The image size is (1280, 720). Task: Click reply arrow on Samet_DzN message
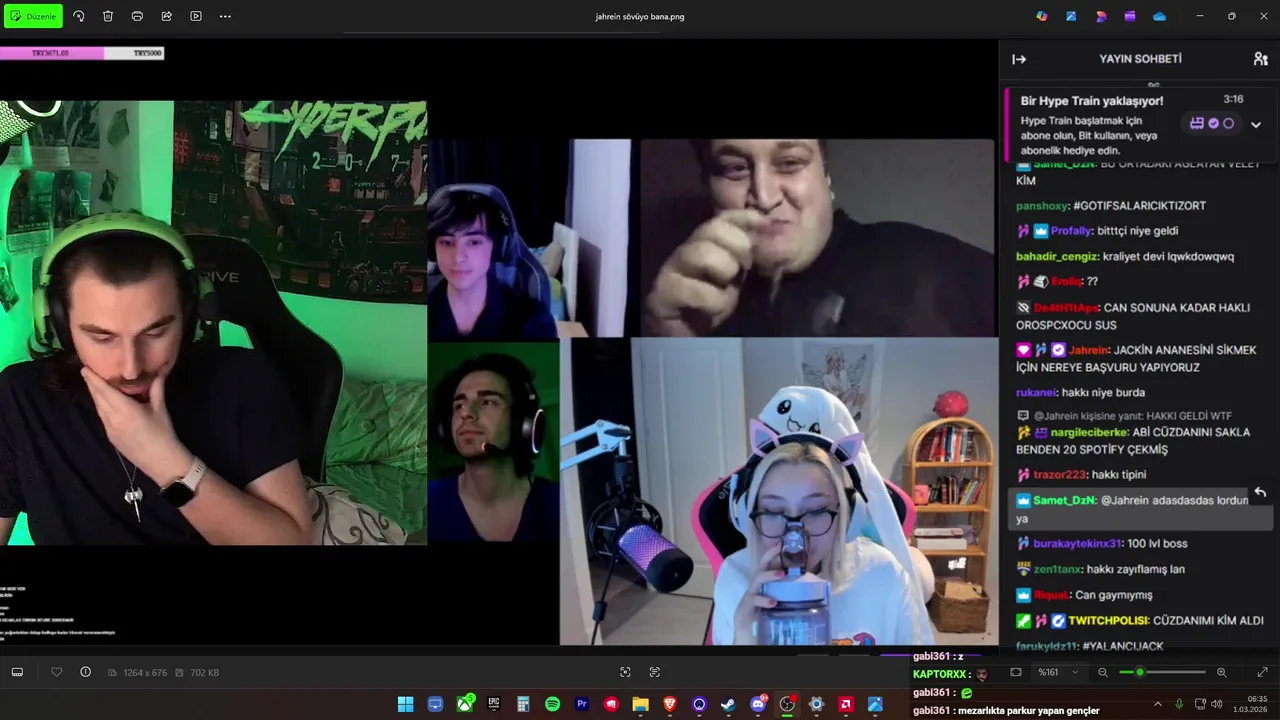point(1260,492)
